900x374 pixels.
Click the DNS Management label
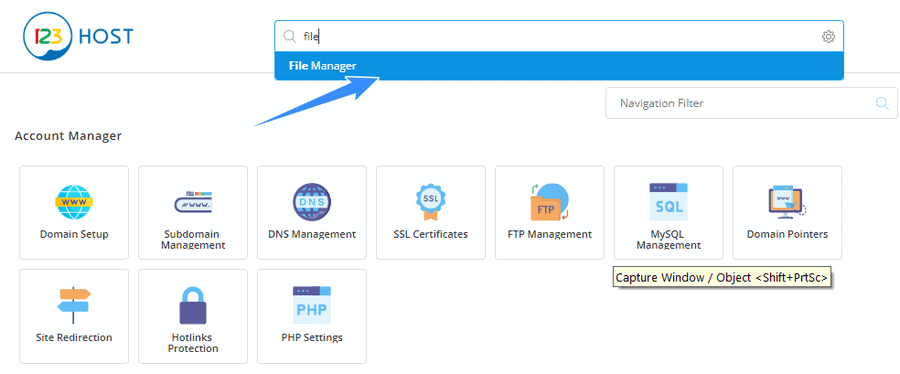click(x=312, y=235)
